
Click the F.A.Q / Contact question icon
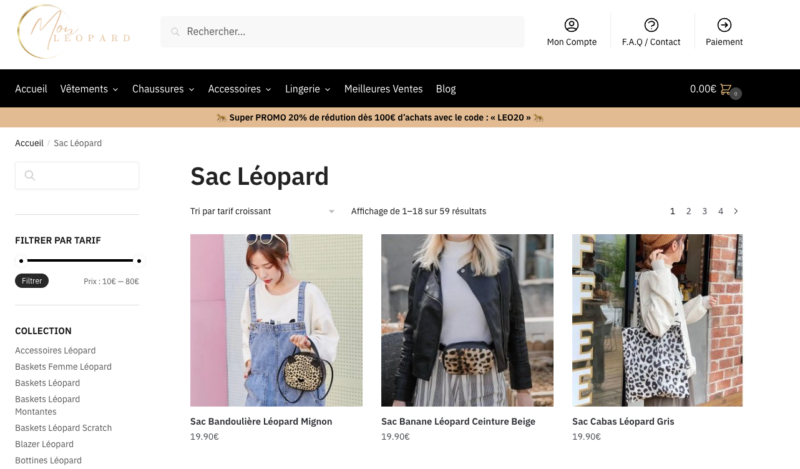(651, 24)
